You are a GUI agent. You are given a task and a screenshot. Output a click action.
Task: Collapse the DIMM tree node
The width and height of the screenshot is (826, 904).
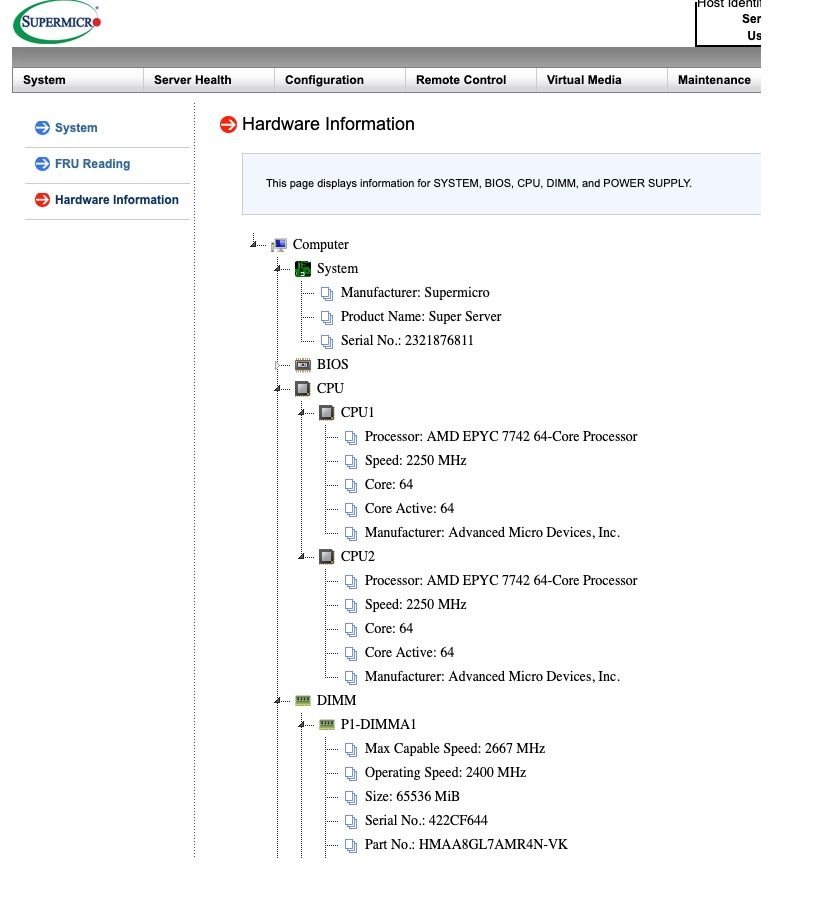[x=277, y=701]
